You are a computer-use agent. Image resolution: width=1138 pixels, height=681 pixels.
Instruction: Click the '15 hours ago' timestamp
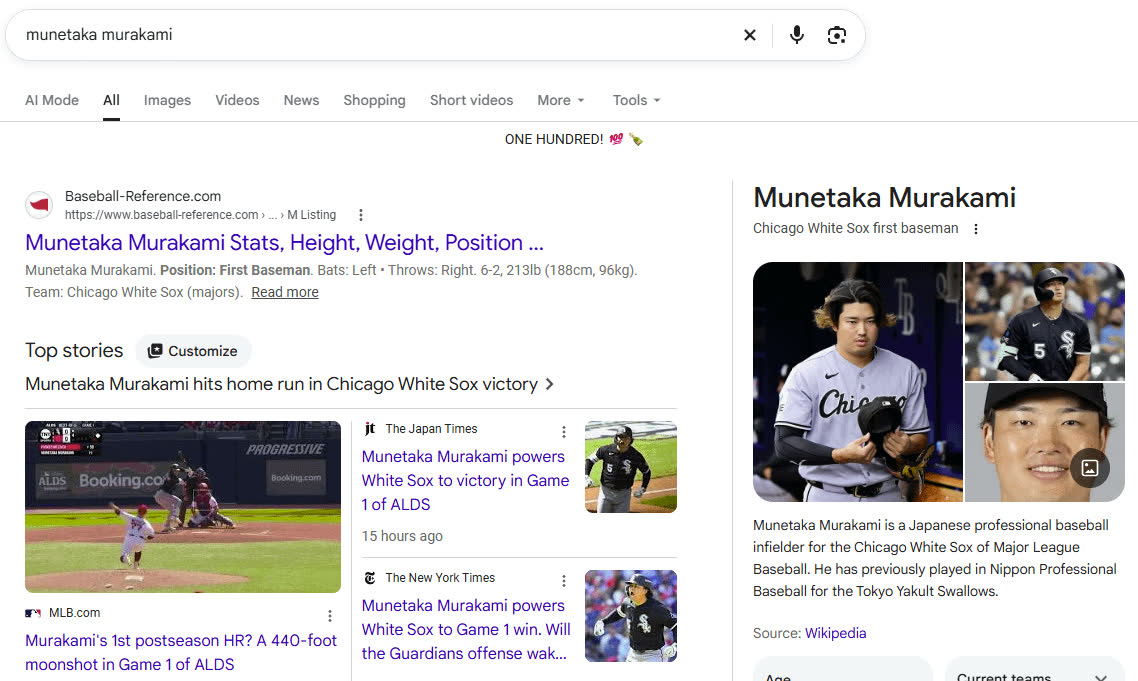[x=402, y=536]
